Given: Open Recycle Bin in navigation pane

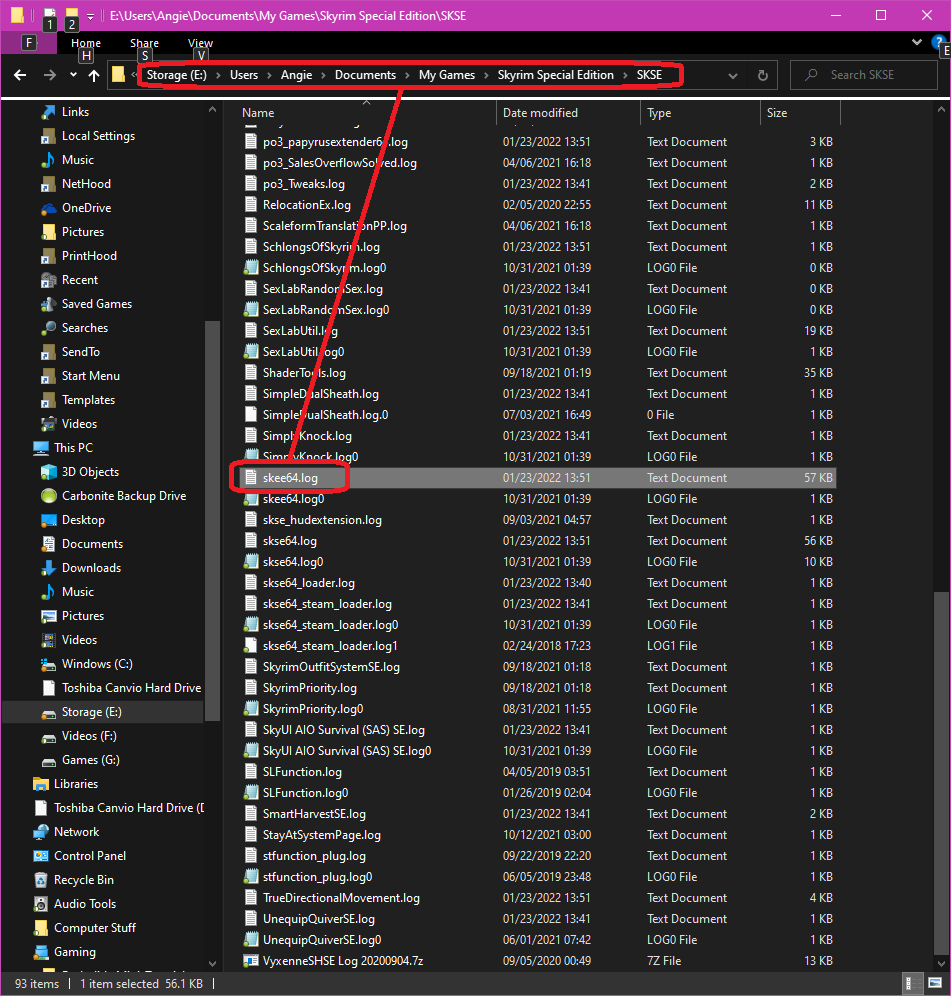Looking at the screenshot, I should (83, 880).
